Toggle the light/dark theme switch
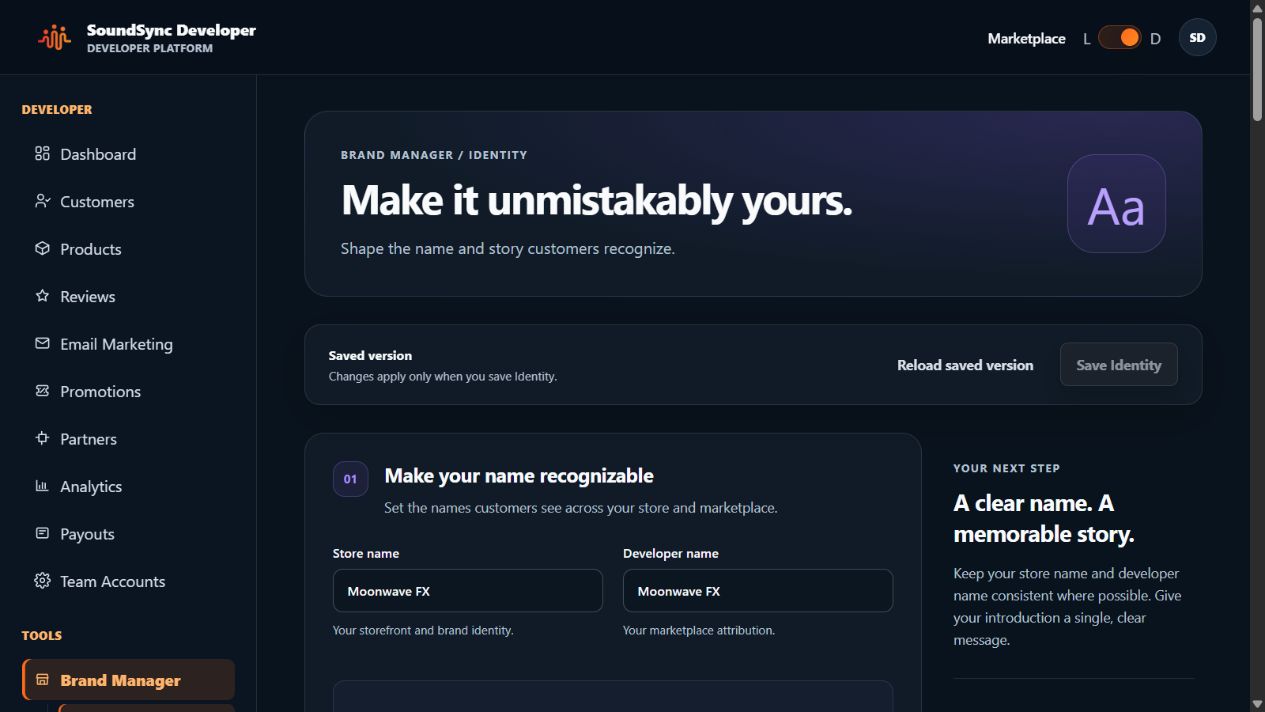Viewport: 1265px width, 712px height. [1119, 38]
